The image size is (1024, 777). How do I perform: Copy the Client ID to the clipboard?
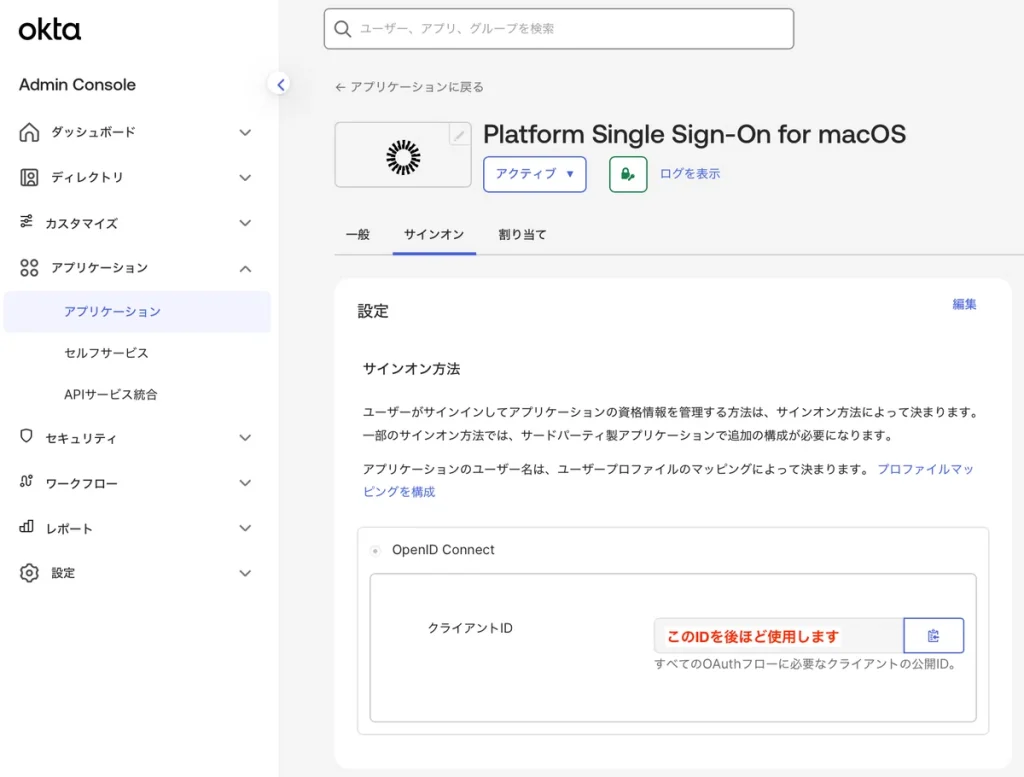(x=933, y=636)
